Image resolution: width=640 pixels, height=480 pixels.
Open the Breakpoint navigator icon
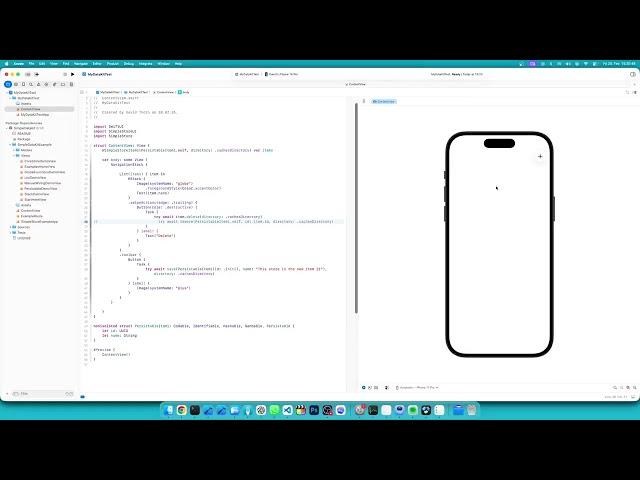(x=63, y=84)
